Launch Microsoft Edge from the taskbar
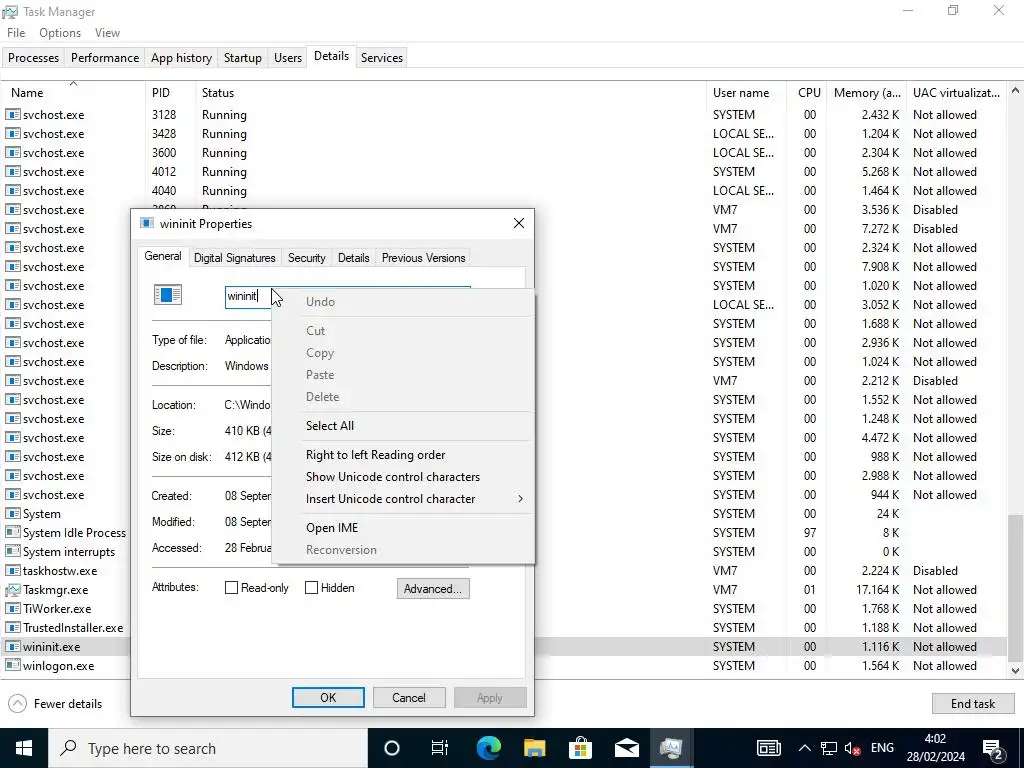Image resolution: width=1024 pixels, height=768 pixels. [x=488, y=748]
